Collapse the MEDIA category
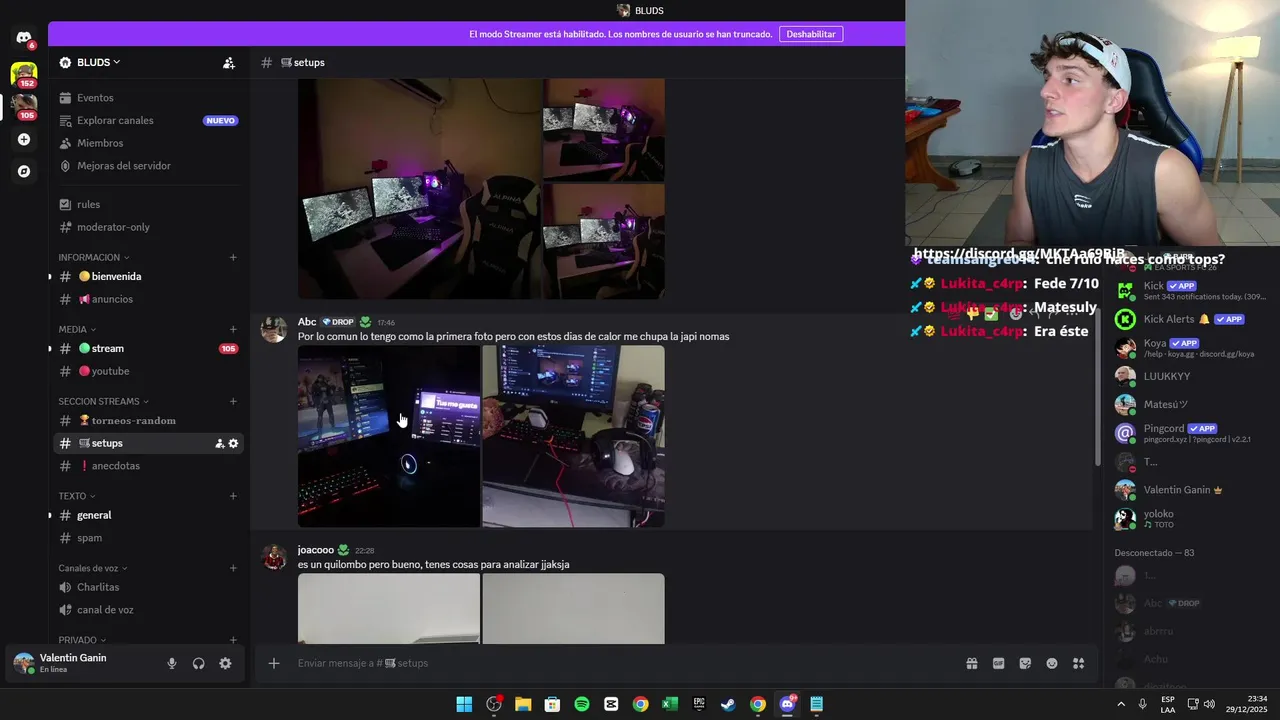Screen dimensions: 1280x720 pos(77,329)
